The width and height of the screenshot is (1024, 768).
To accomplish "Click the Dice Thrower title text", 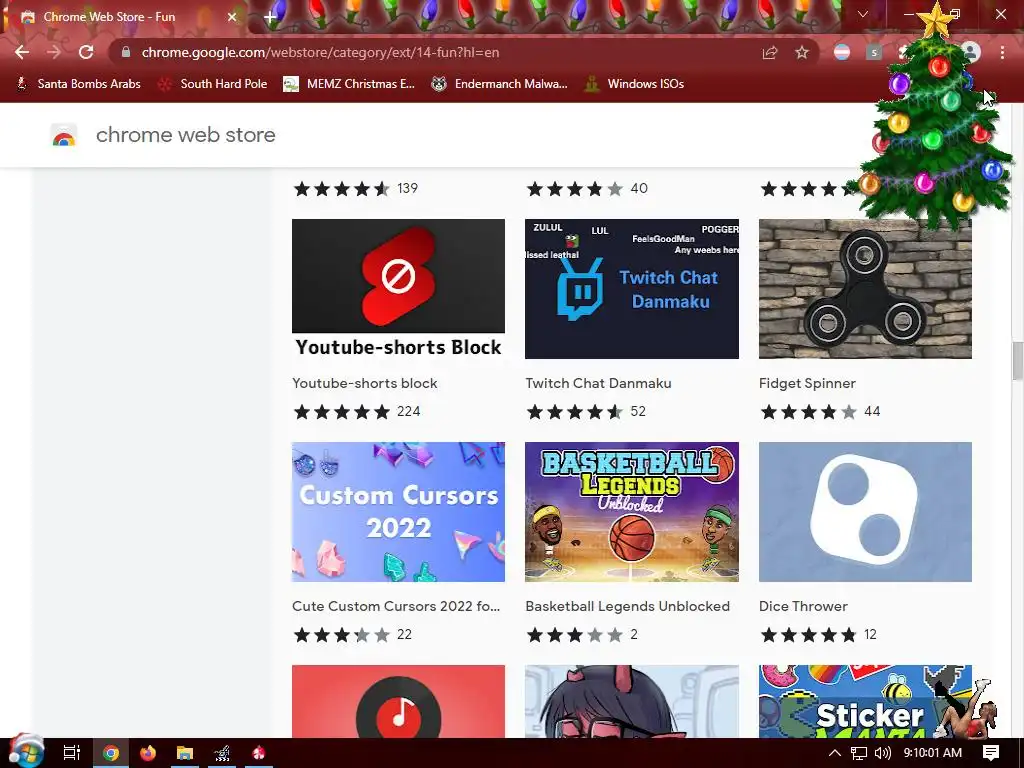I will (803, 606).
